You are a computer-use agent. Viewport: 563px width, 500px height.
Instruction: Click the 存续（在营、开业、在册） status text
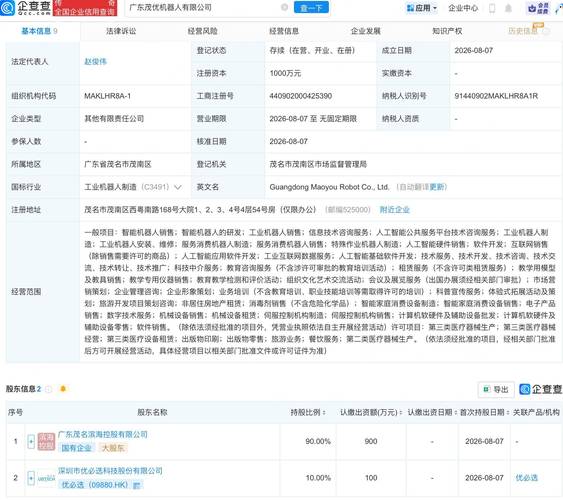[312, 51]
